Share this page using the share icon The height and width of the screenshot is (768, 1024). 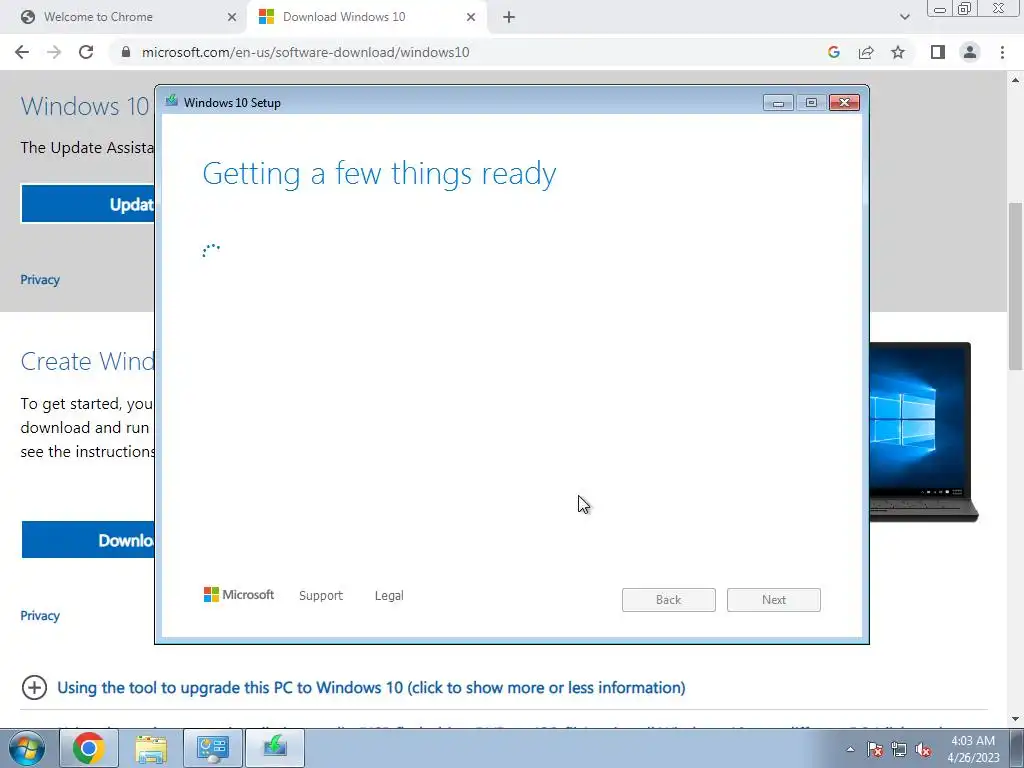pyautogui.click(x=866, y=52)
